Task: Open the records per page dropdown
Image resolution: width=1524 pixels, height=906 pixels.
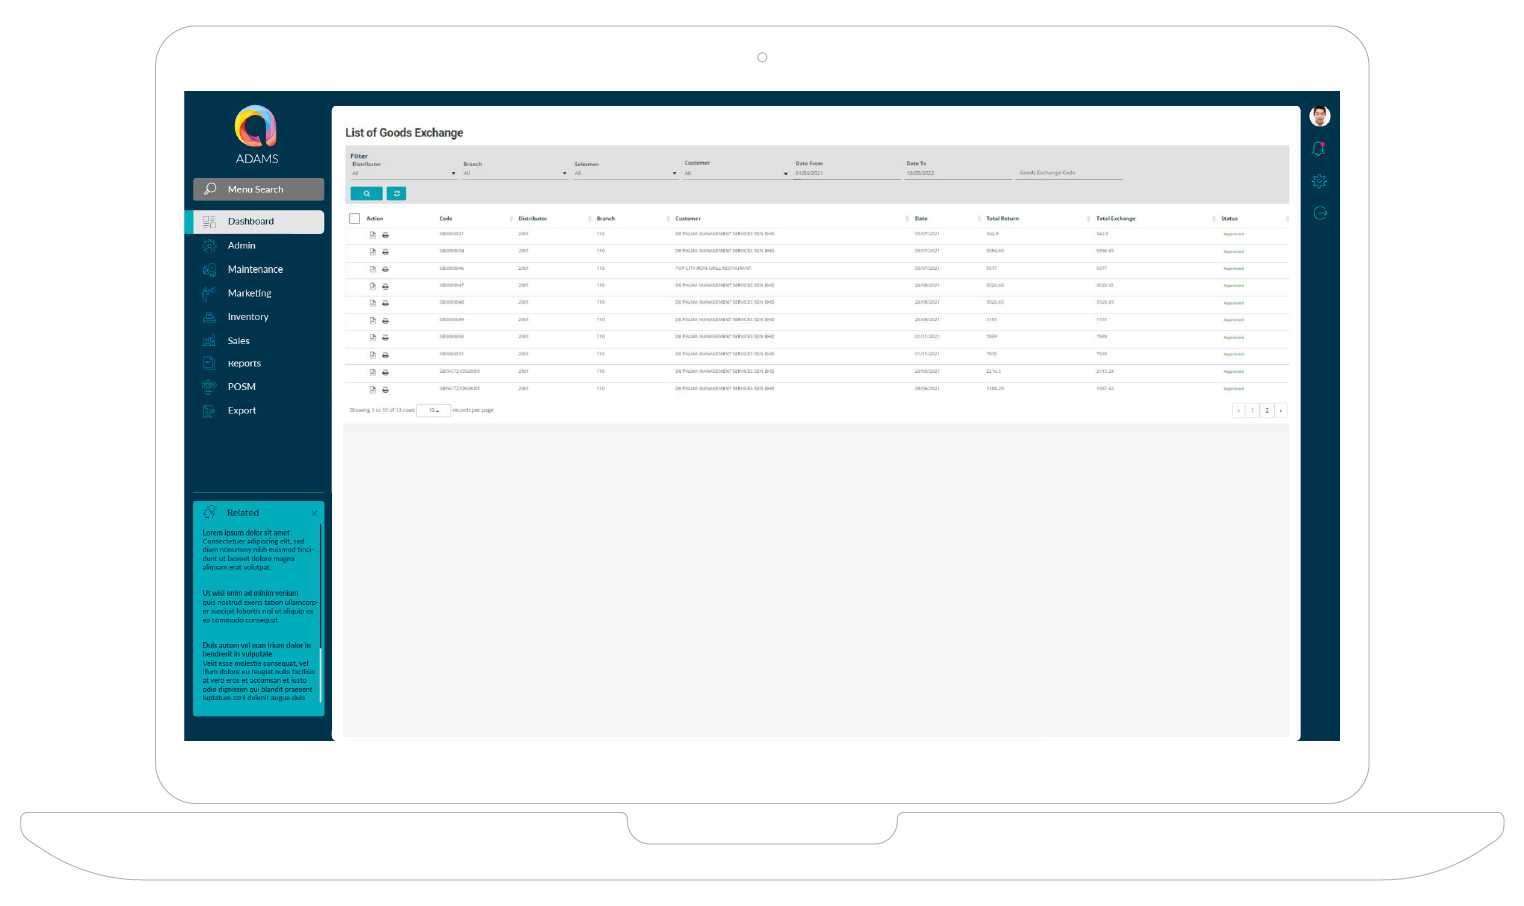Action: [x=433, y=410]
